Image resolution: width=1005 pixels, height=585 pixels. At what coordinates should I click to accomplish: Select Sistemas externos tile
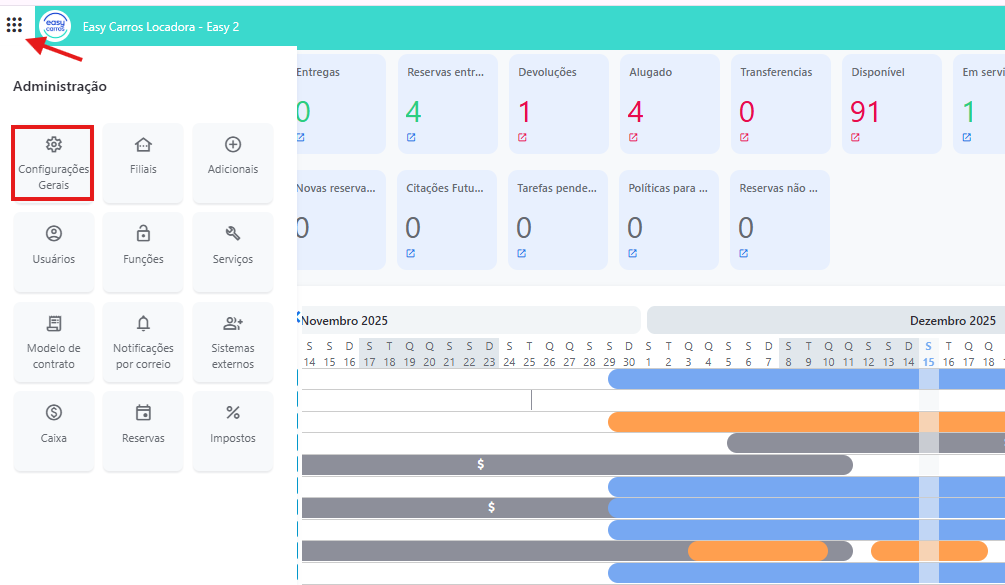(x=233, y=342)
